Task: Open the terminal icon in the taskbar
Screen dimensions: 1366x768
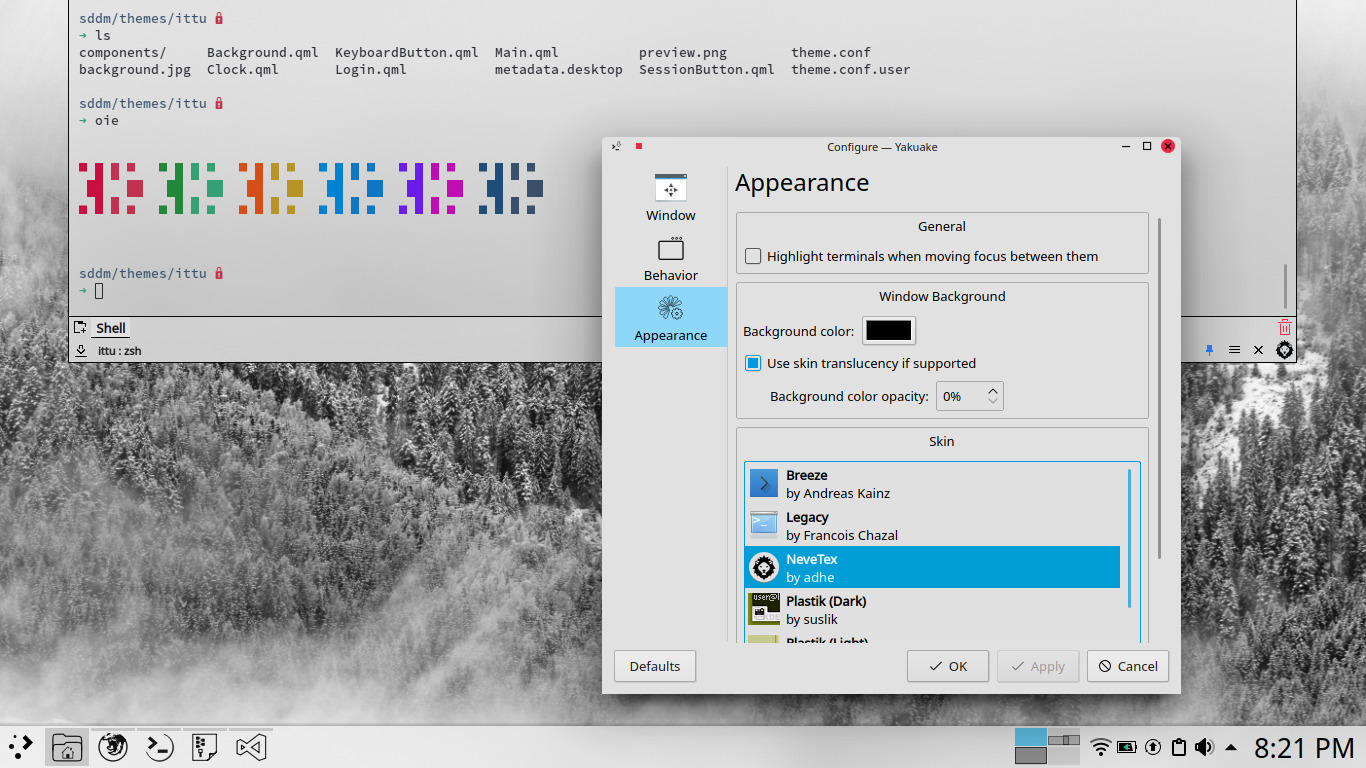Action: 160,747
